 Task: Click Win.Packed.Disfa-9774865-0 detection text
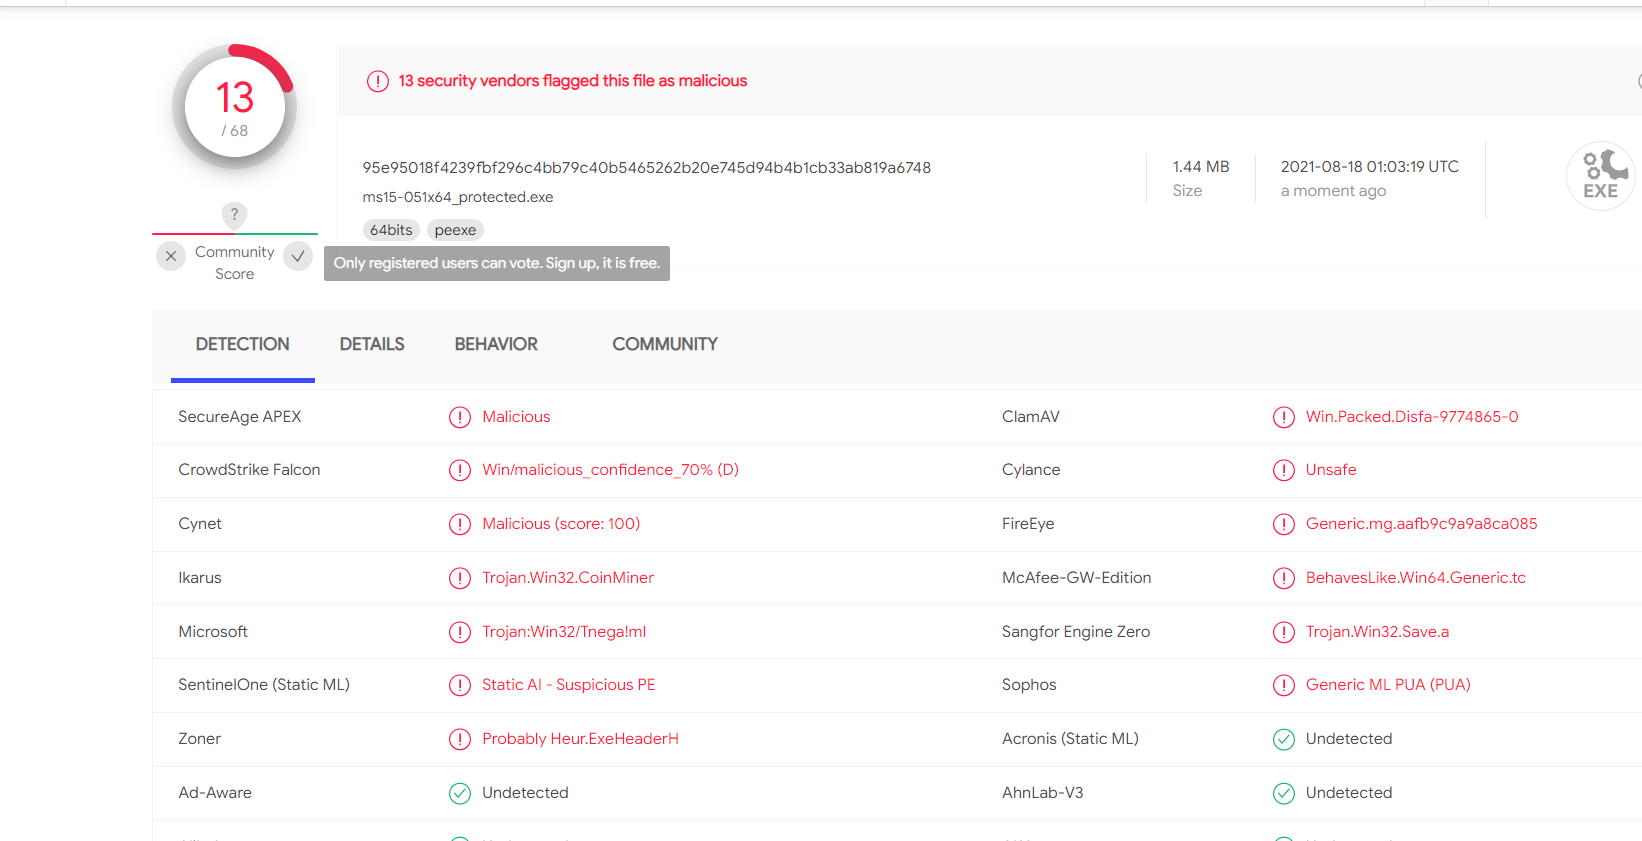(1412, 417)
